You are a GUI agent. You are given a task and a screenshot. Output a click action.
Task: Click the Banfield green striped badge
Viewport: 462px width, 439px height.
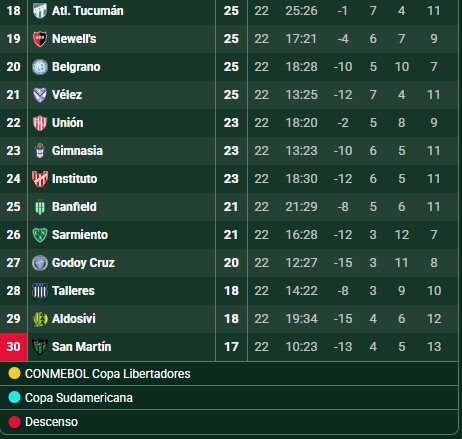[40, 207]
